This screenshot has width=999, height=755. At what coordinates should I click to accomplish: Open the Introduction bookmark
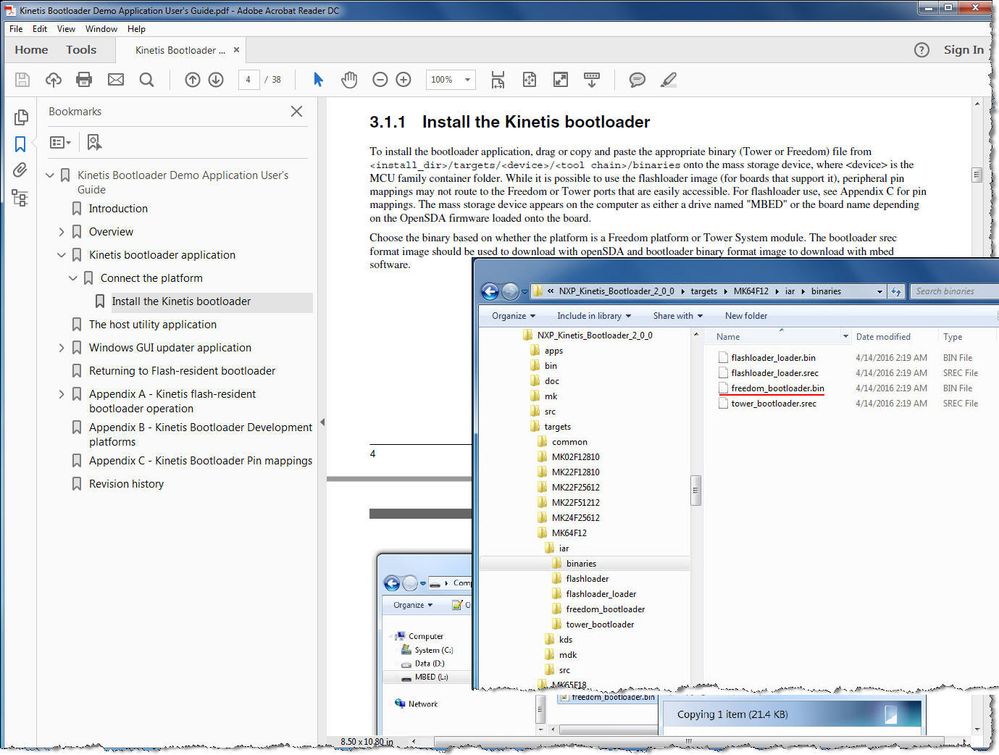coord(118,209)
